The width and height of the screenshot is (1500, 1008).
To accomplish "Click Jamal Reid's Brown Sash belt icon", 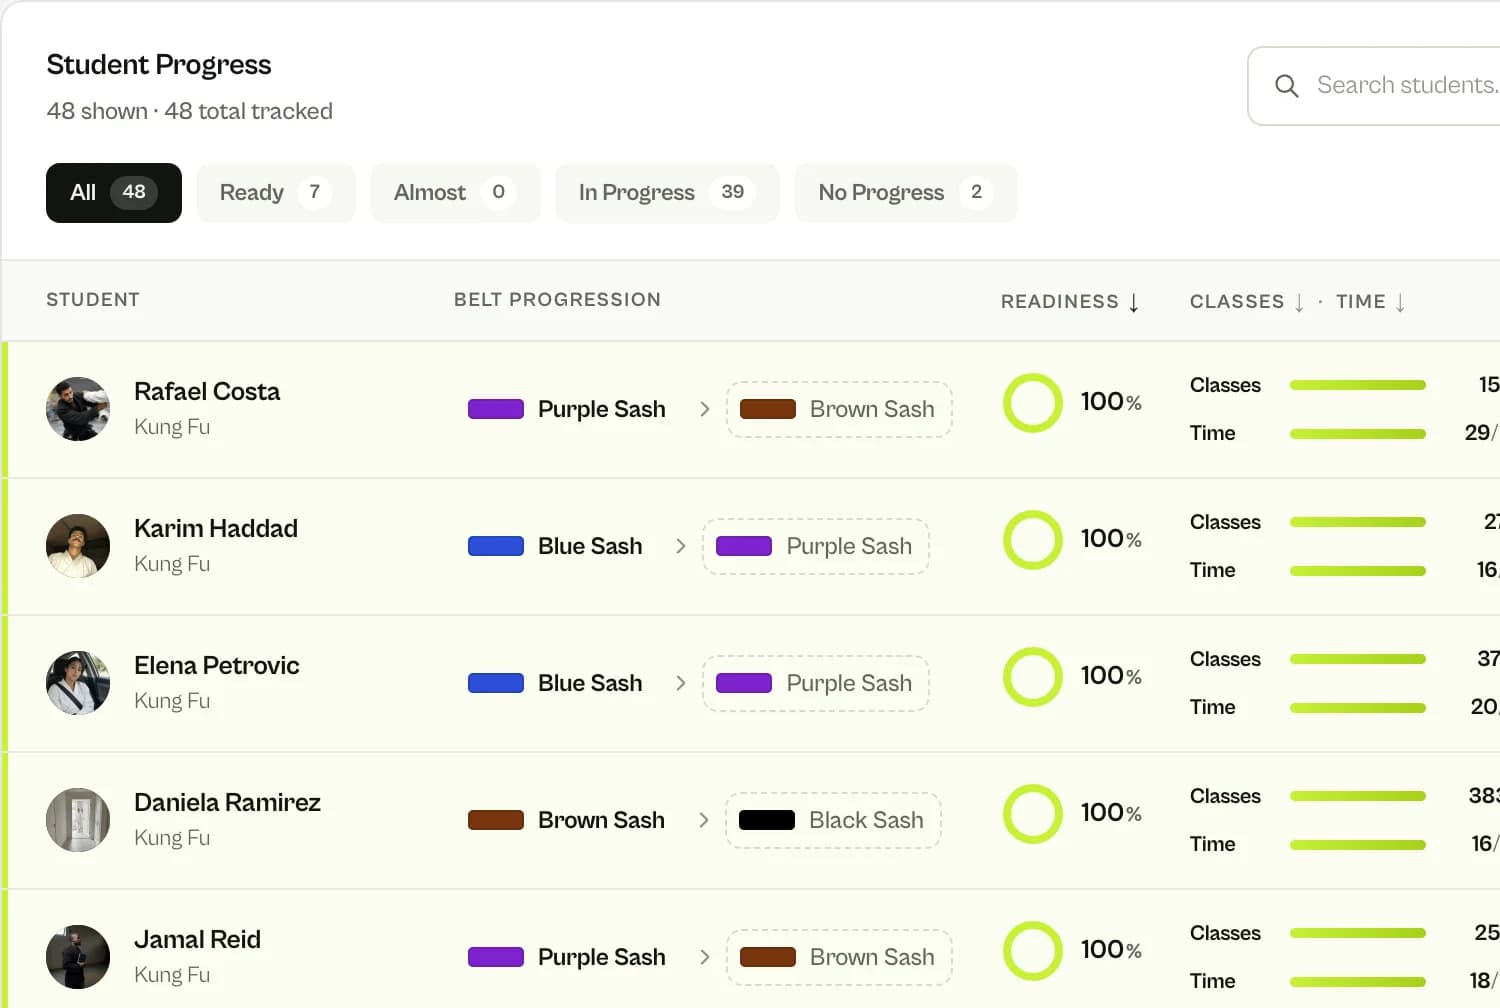I will (768, 957).
